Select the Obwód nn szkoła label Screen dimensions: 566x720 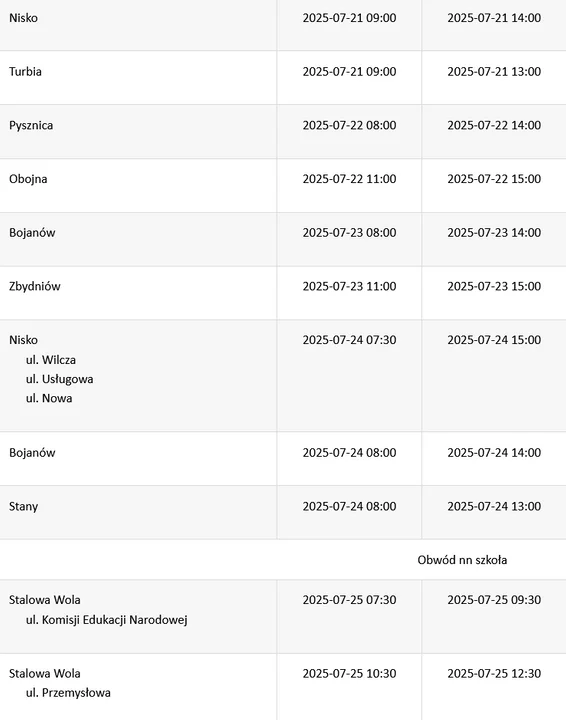[x=462, y=560]
